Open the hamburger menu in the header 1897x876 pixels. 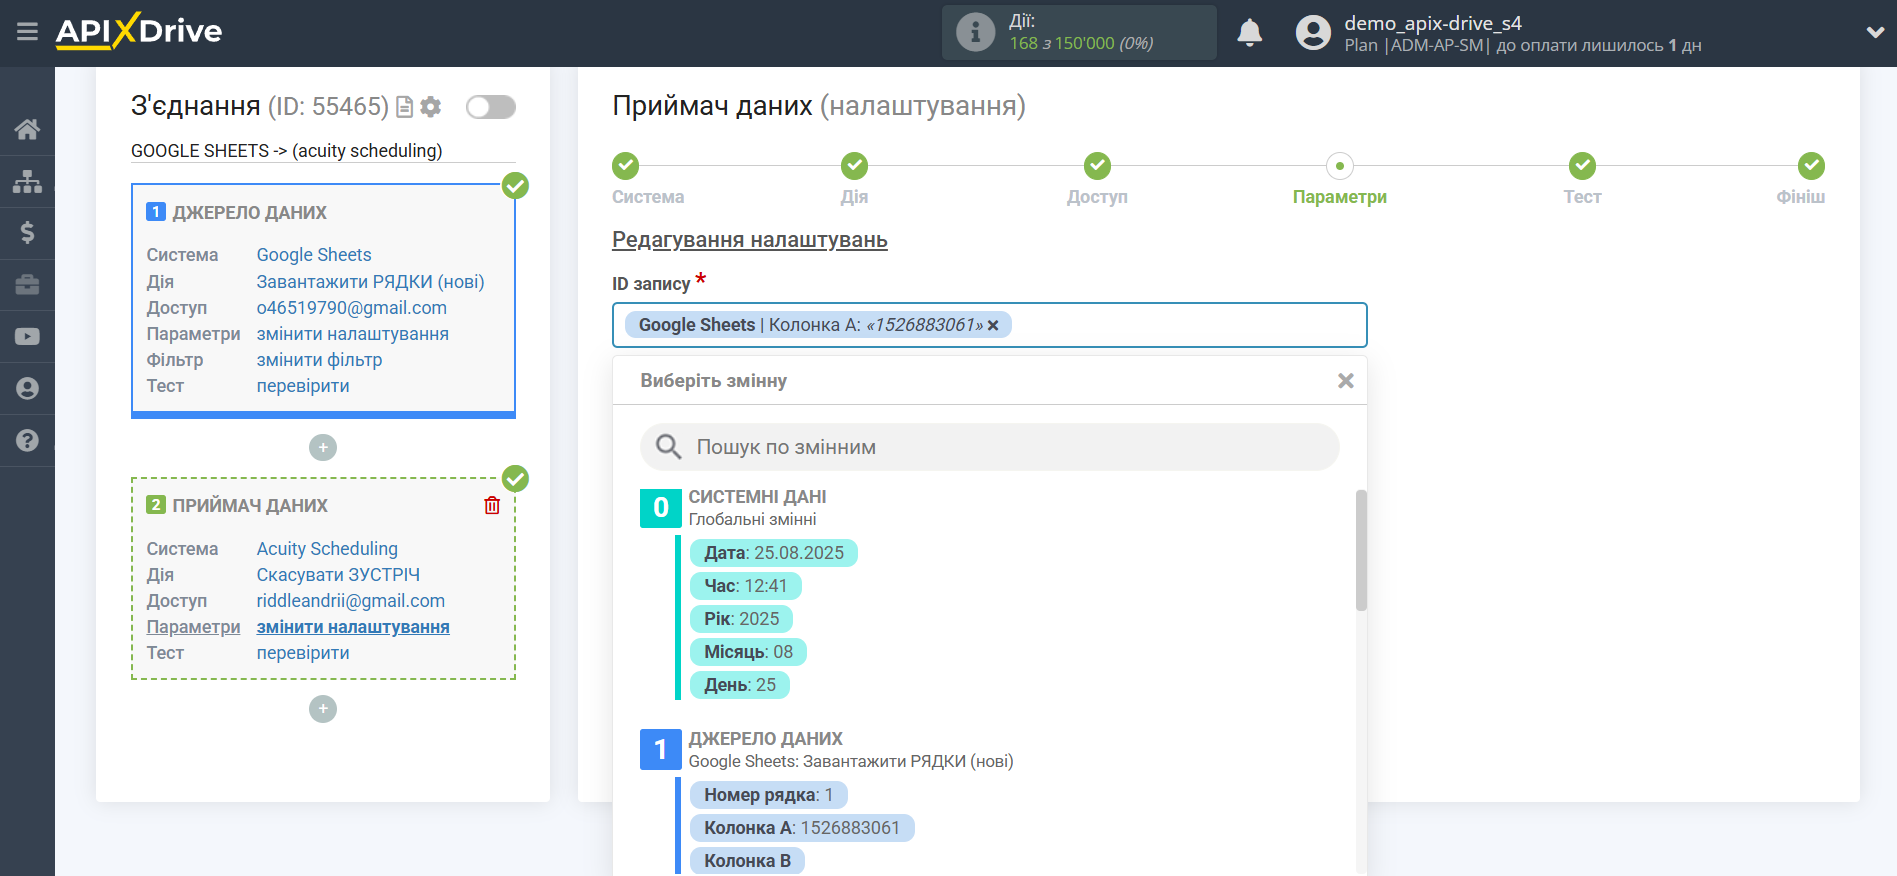click(27, 32)
